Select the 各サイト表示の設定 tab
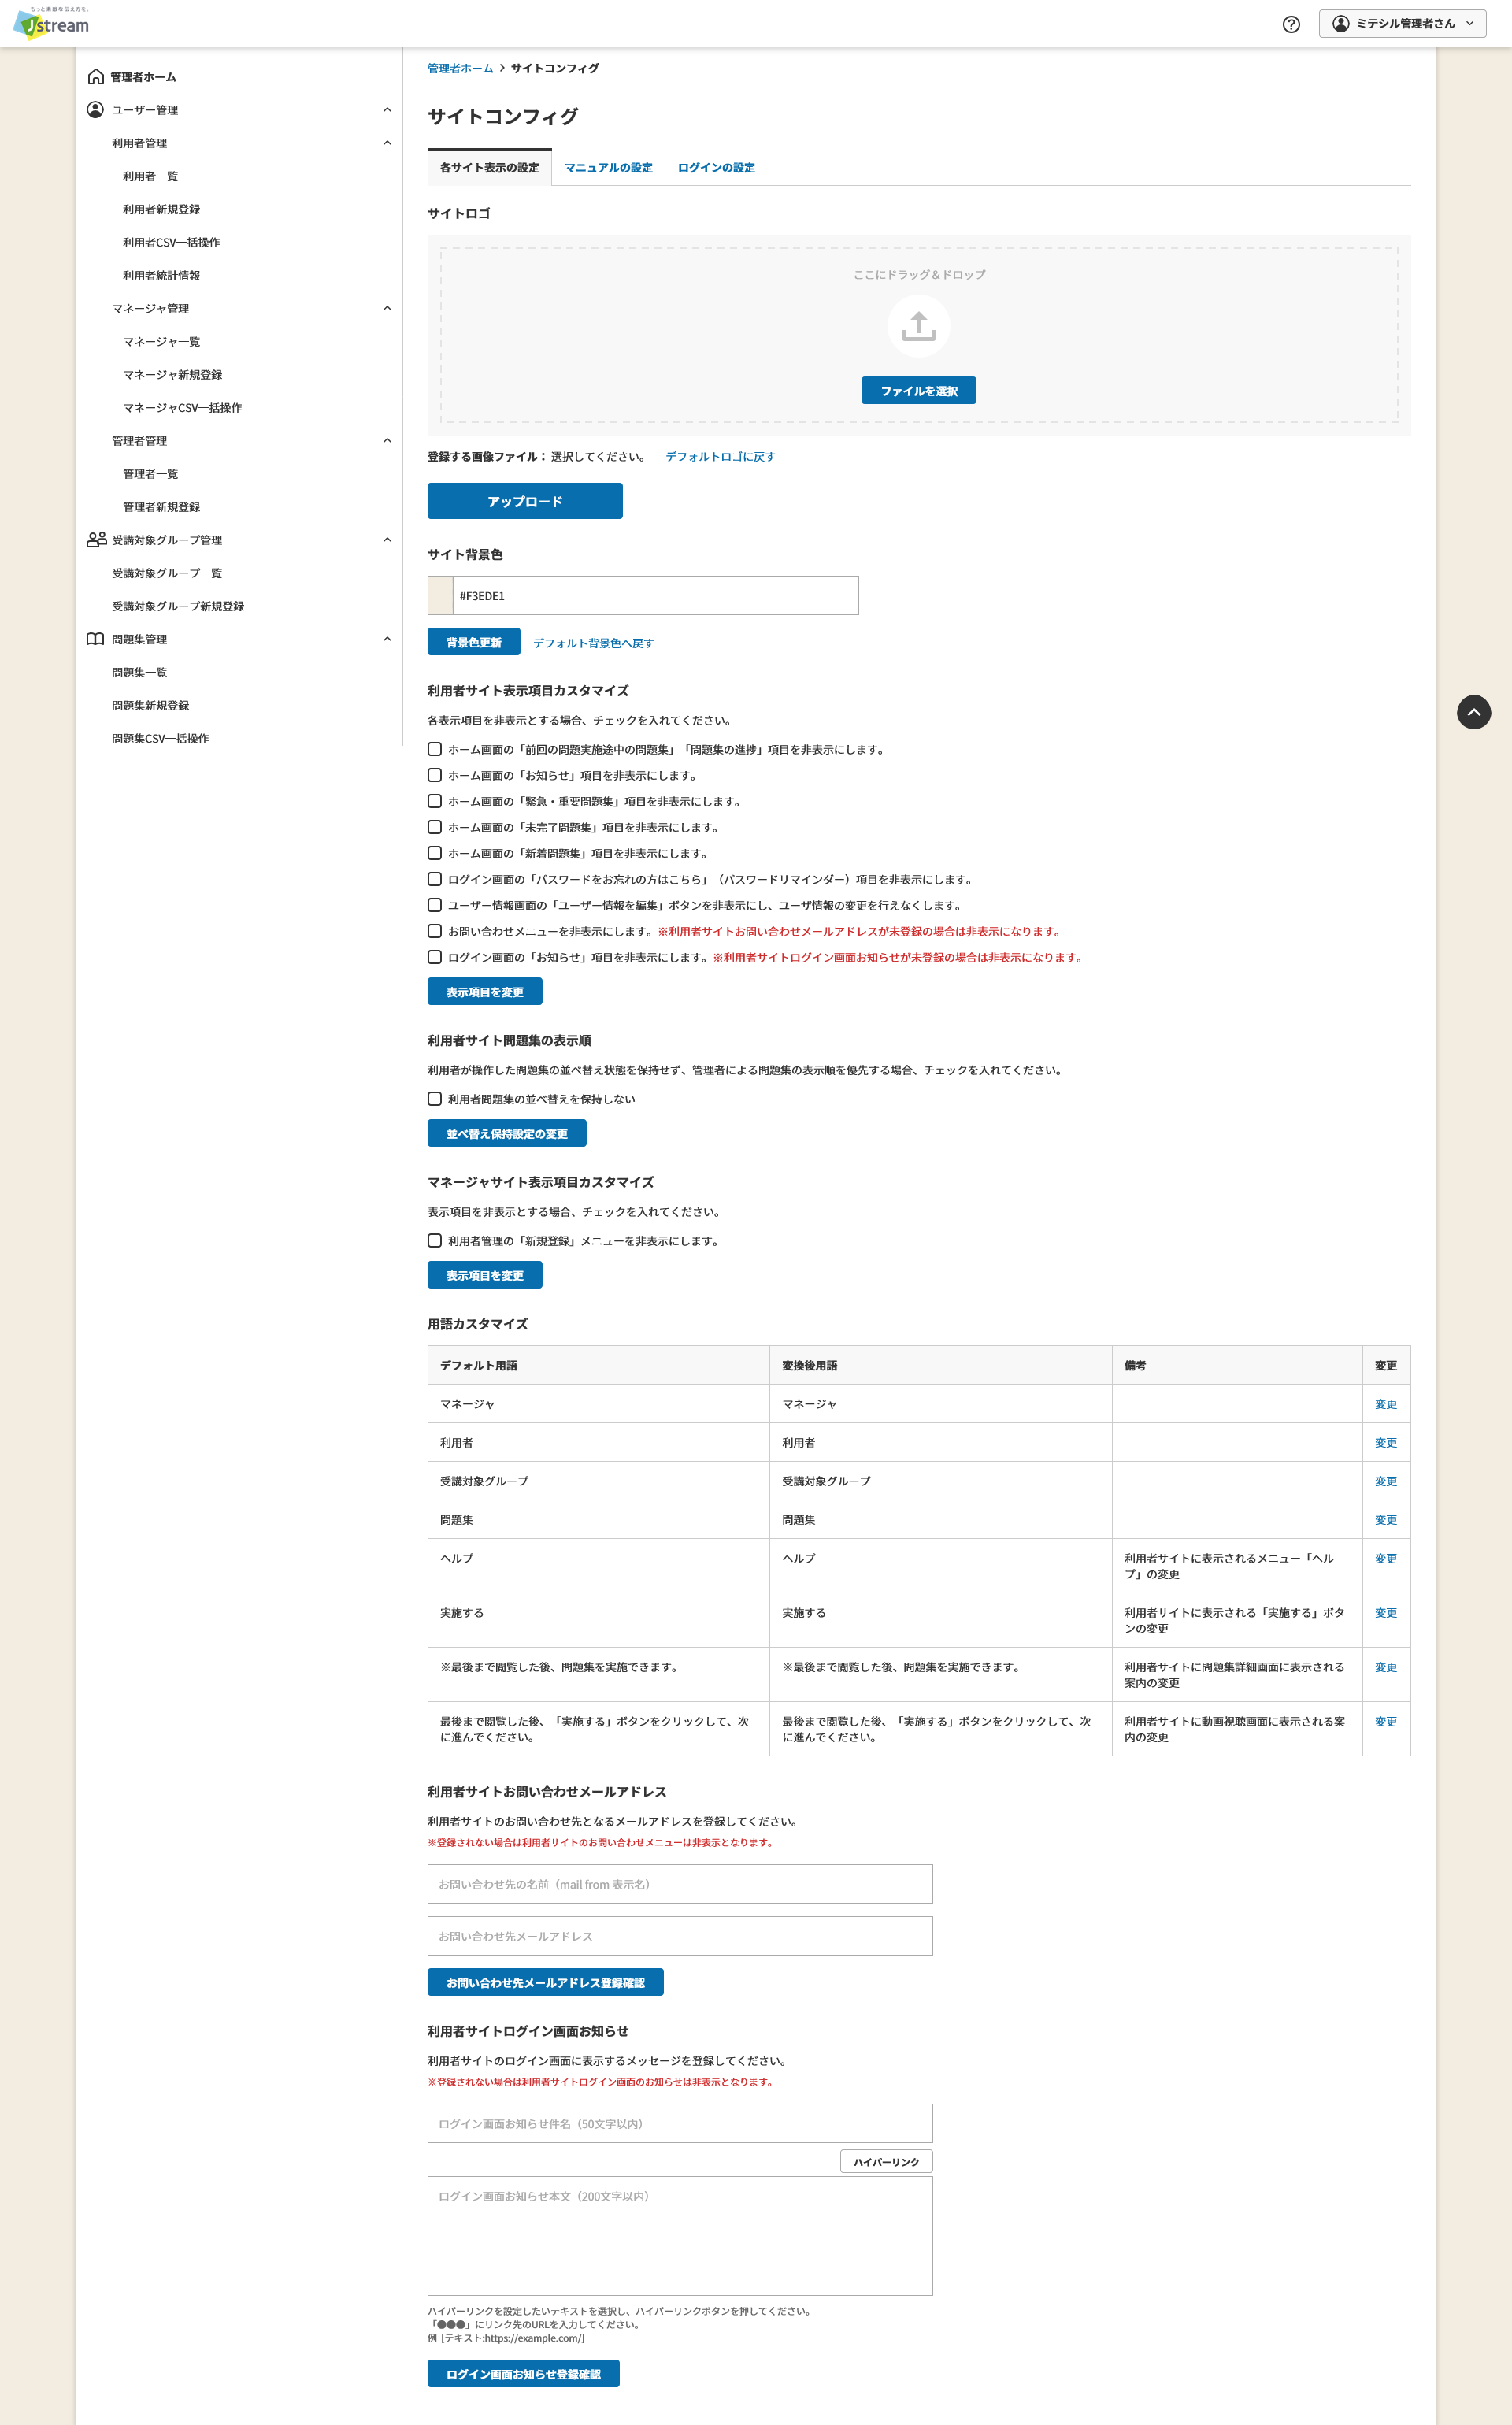1512x2425 pixels. [x=489, y=168]
